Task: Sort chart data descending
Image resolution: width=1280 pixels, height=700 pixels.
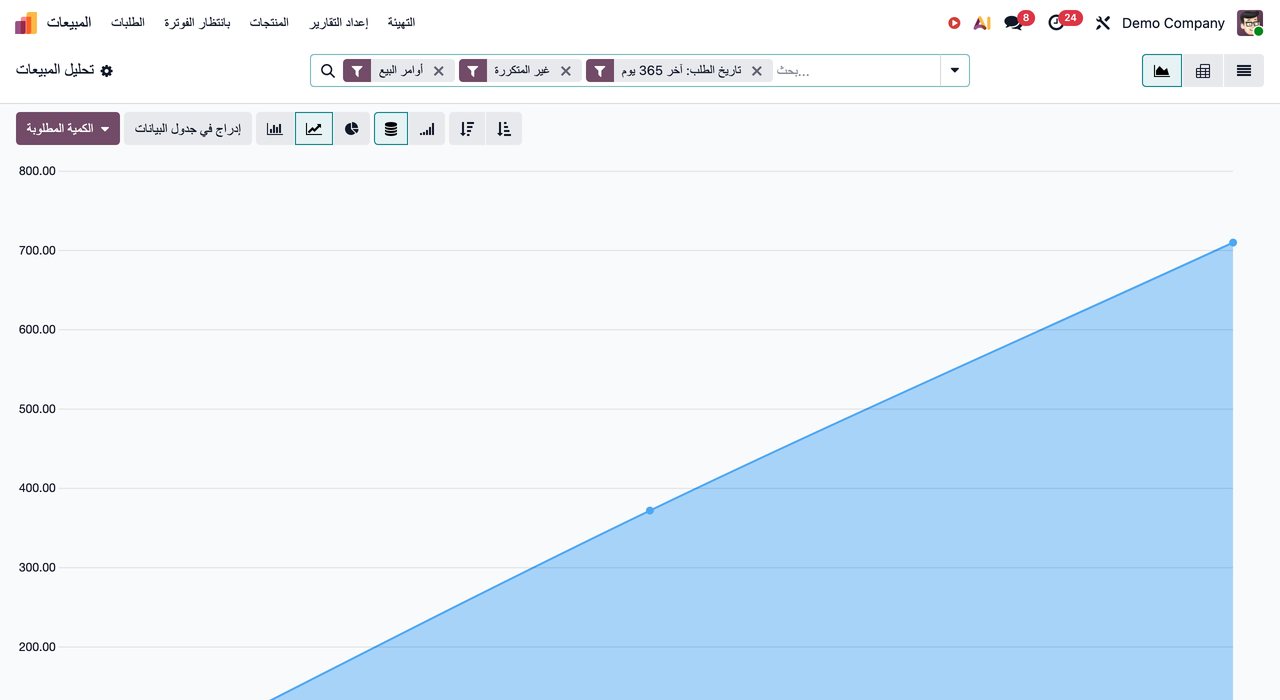Action: click(x=467, y=129)
